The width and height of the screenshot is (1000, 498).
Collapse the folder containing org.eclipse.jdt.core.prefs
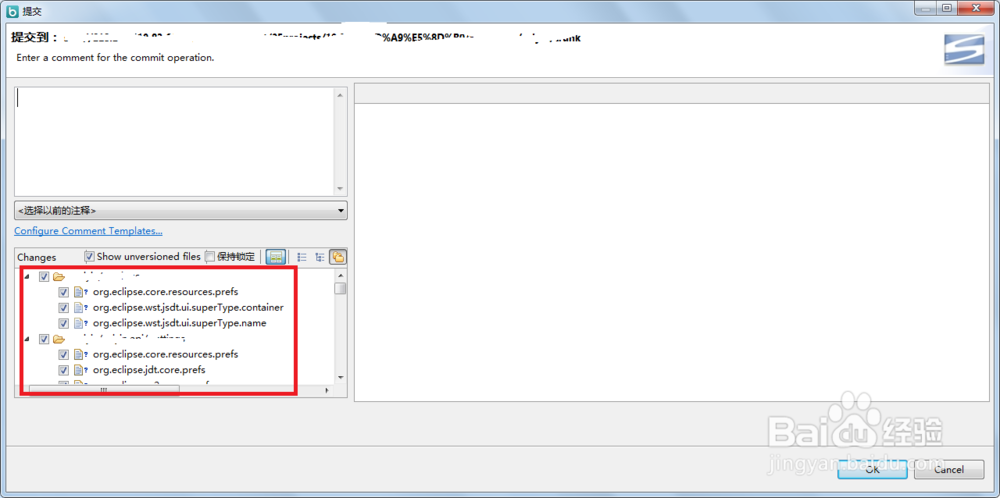(26, 339)
